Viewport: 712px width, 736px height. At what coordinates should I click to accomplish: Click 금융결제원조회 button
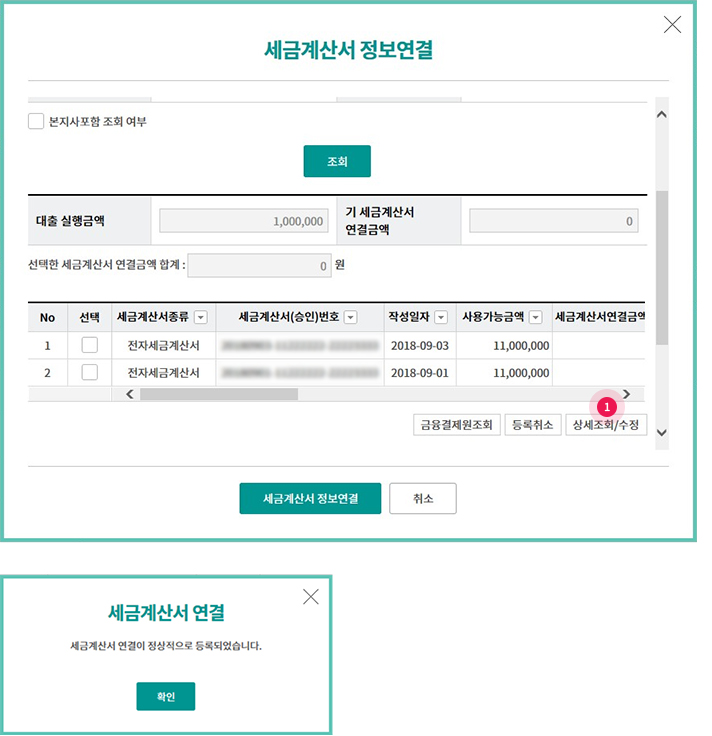[x=457, y=425]
